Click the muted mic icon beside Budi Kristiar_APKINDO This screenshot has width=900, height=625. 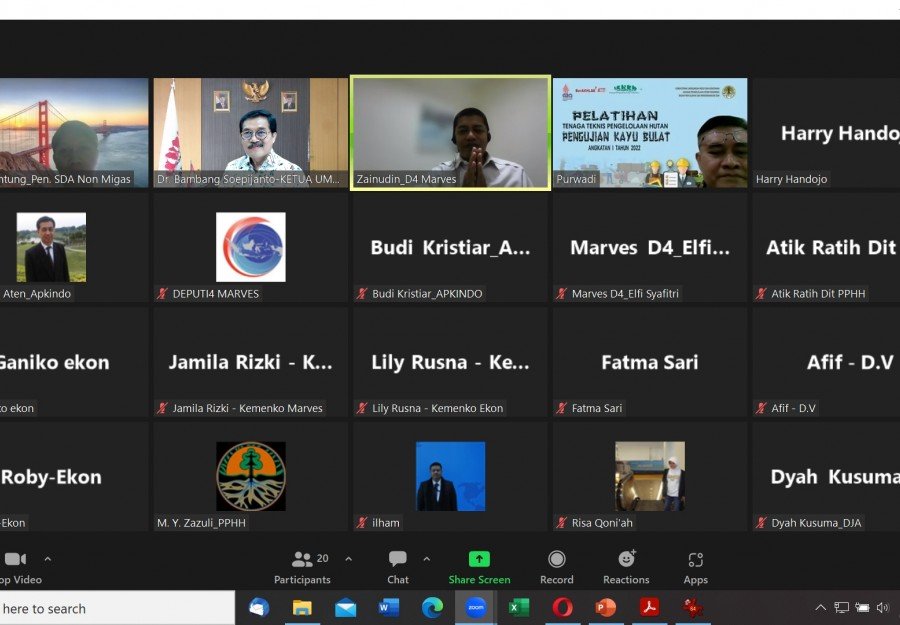click(362, 294)
